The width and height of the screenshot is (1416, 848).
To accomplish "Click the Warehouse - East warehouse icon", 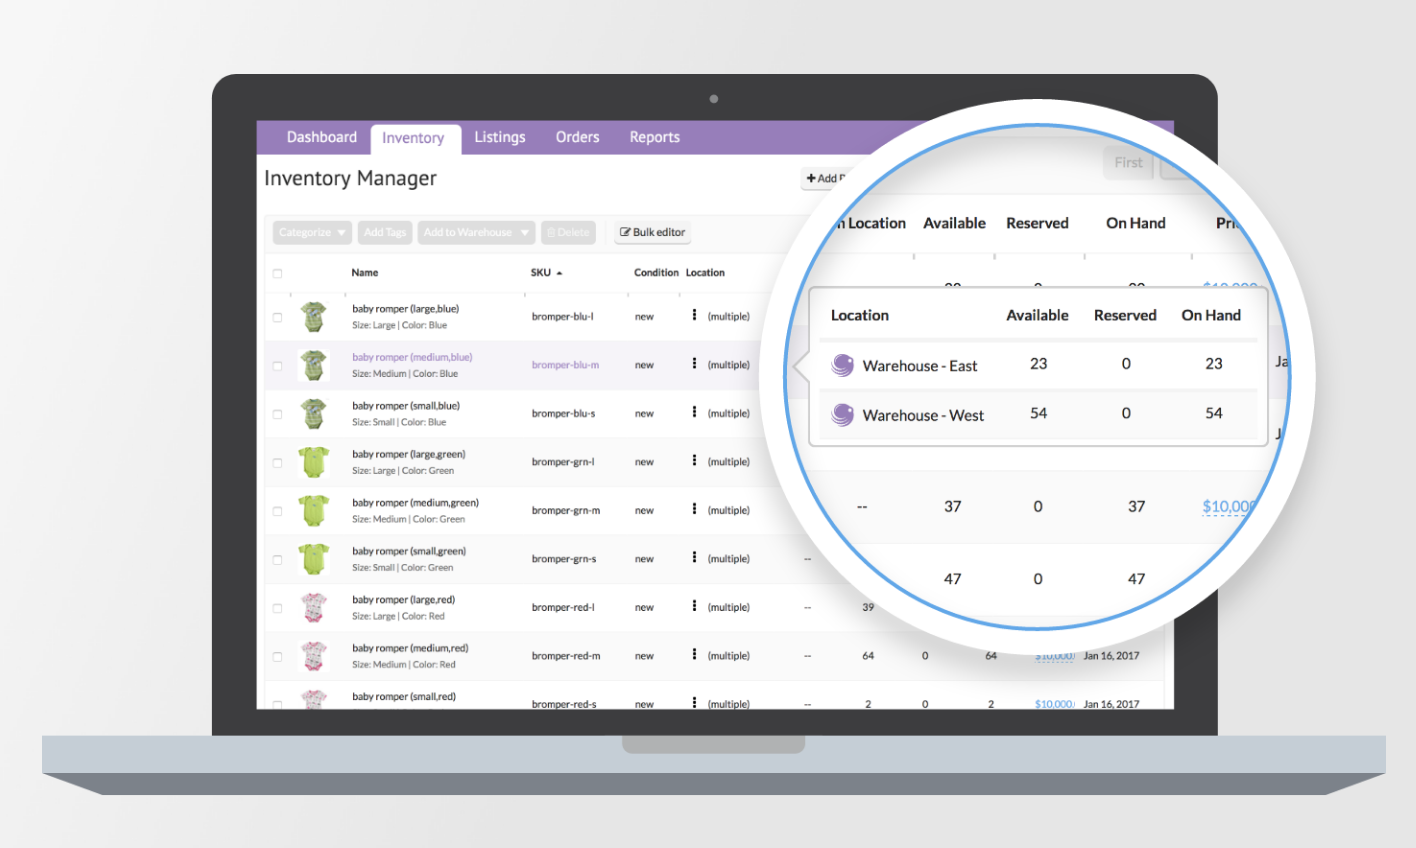I will tap(842, 365).
